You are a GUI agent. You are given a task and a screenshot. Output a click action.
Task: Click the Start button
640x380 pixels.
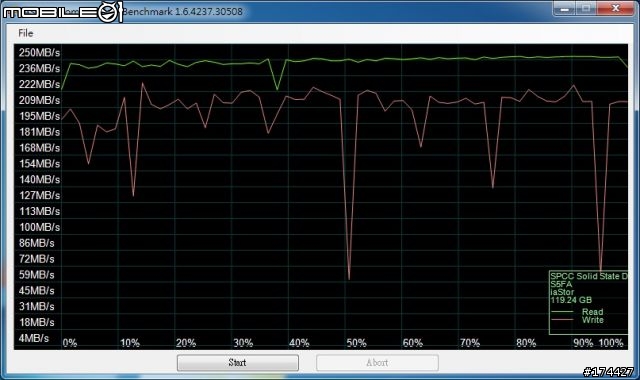pyautogui.click(x=238, y=362)
